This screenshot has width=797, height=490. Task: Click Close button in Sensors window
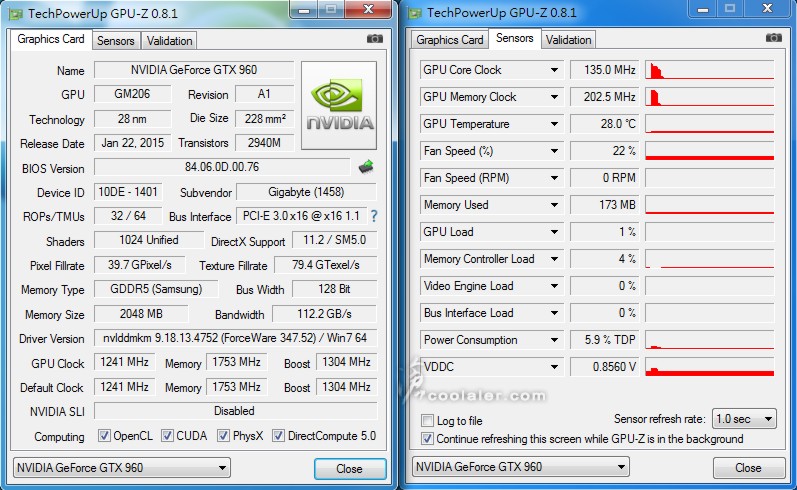pos(748,468)
